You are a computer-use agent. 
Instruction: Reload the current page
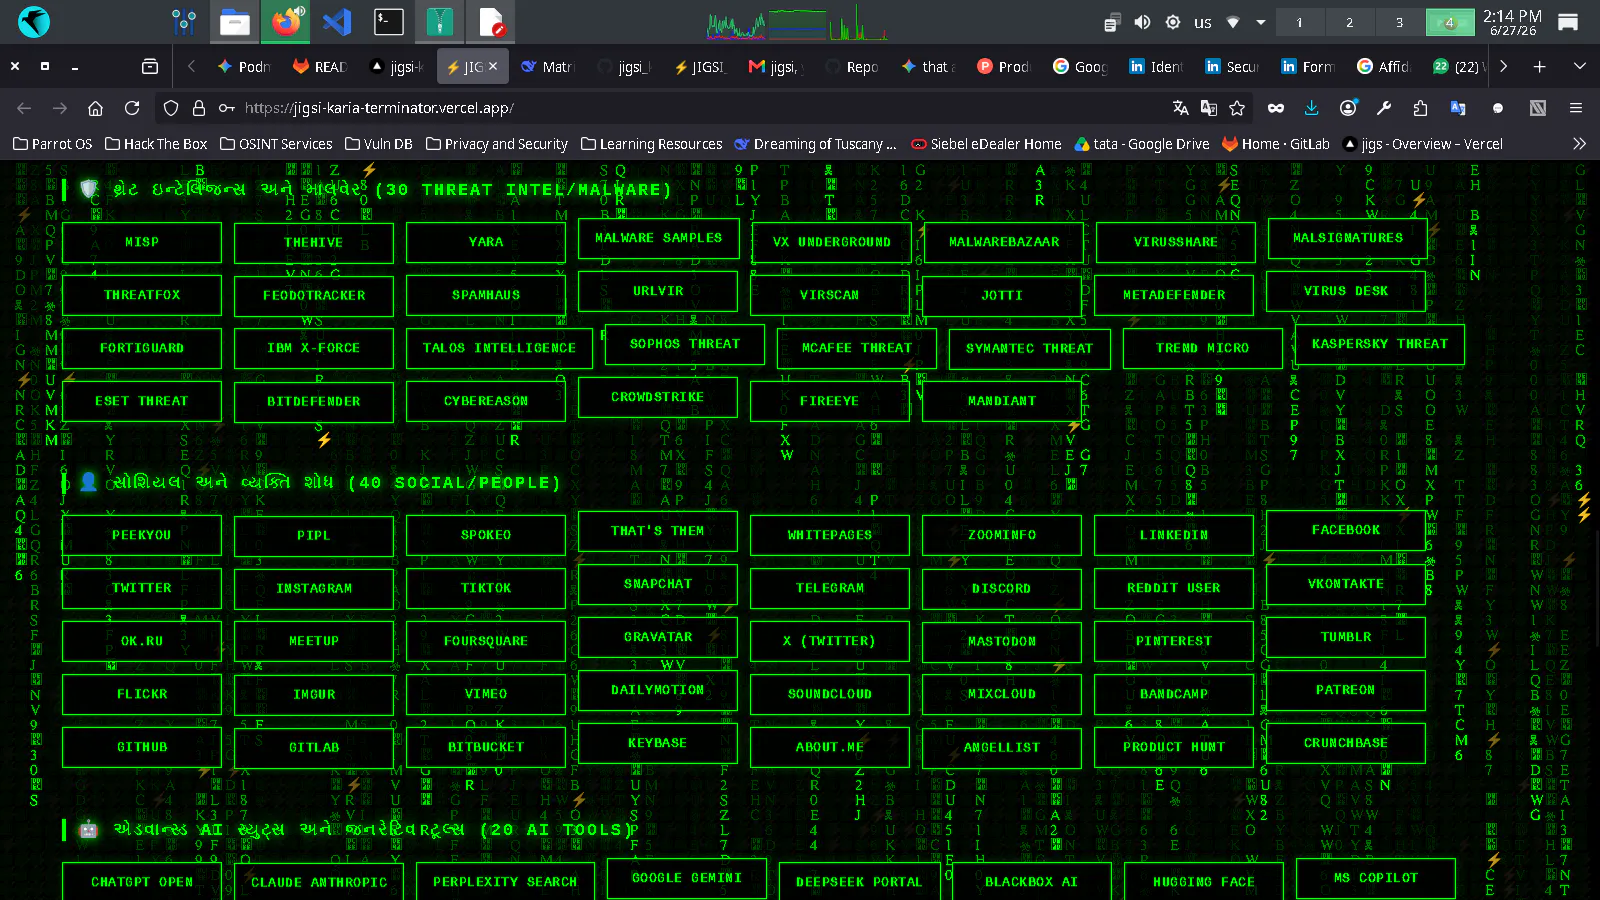pyautogui.click(x=132, y=108)
